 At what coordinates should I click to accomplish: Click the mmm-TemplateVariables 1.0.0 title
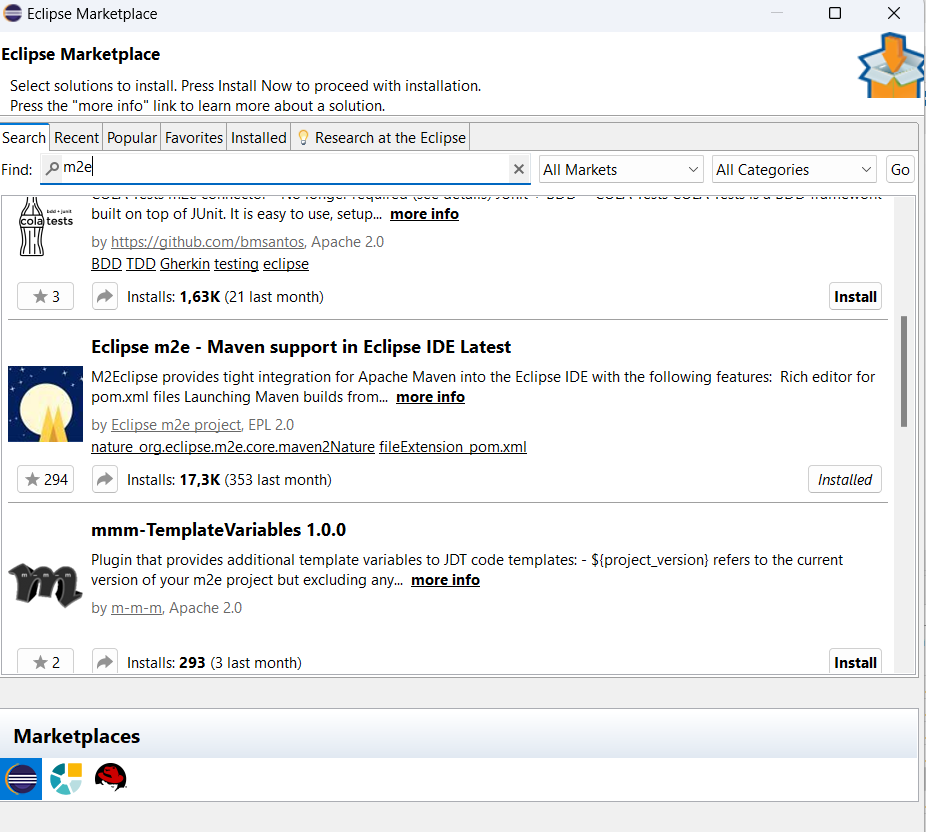219,530
